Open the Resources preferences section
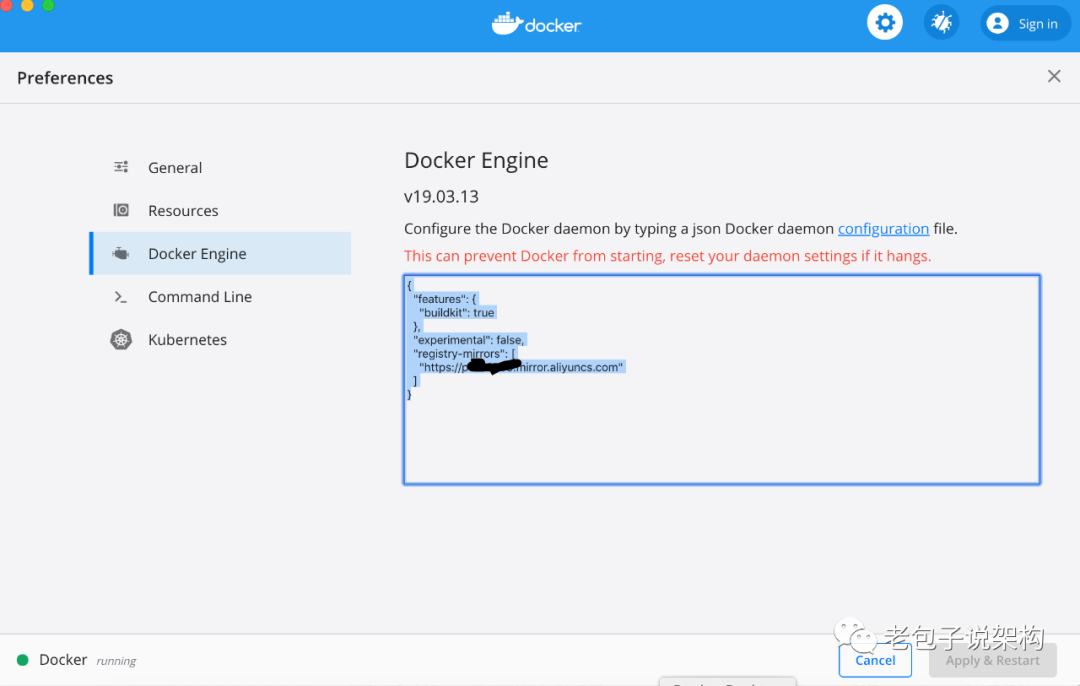This screenshot has width=1080, height=686. click(220, 210)
